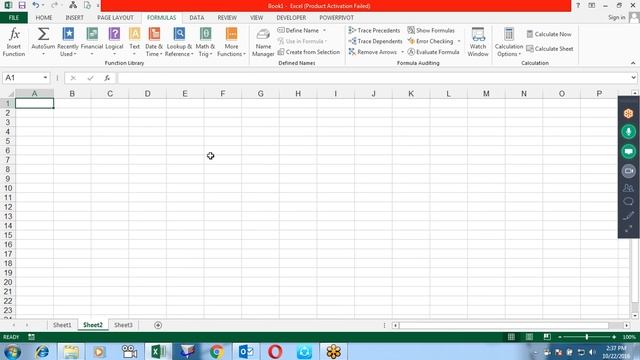The width and height of the screenshot is (640, 360).
Task: Switch to the REVIEW tab
Action: pos(227,18)
